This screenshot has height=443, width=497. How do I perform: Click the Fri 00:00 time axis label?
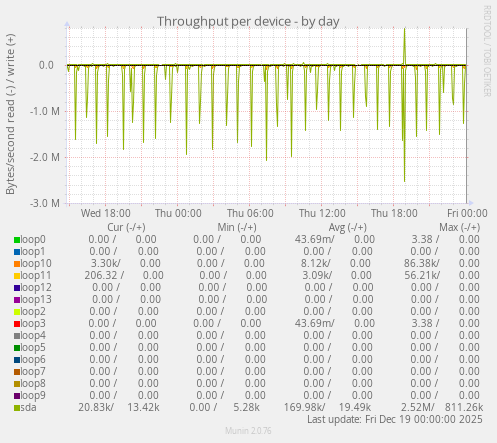[x=467, y=213]
